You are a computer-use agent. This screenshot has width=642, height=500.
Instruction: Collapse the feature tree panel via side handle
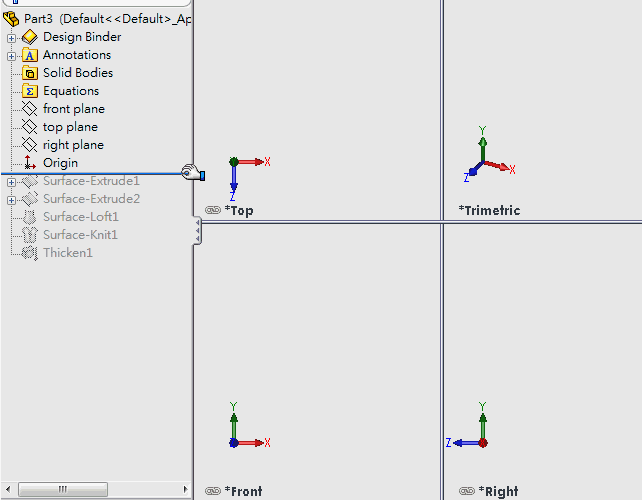pyautogui.click(x=197, y=231)
